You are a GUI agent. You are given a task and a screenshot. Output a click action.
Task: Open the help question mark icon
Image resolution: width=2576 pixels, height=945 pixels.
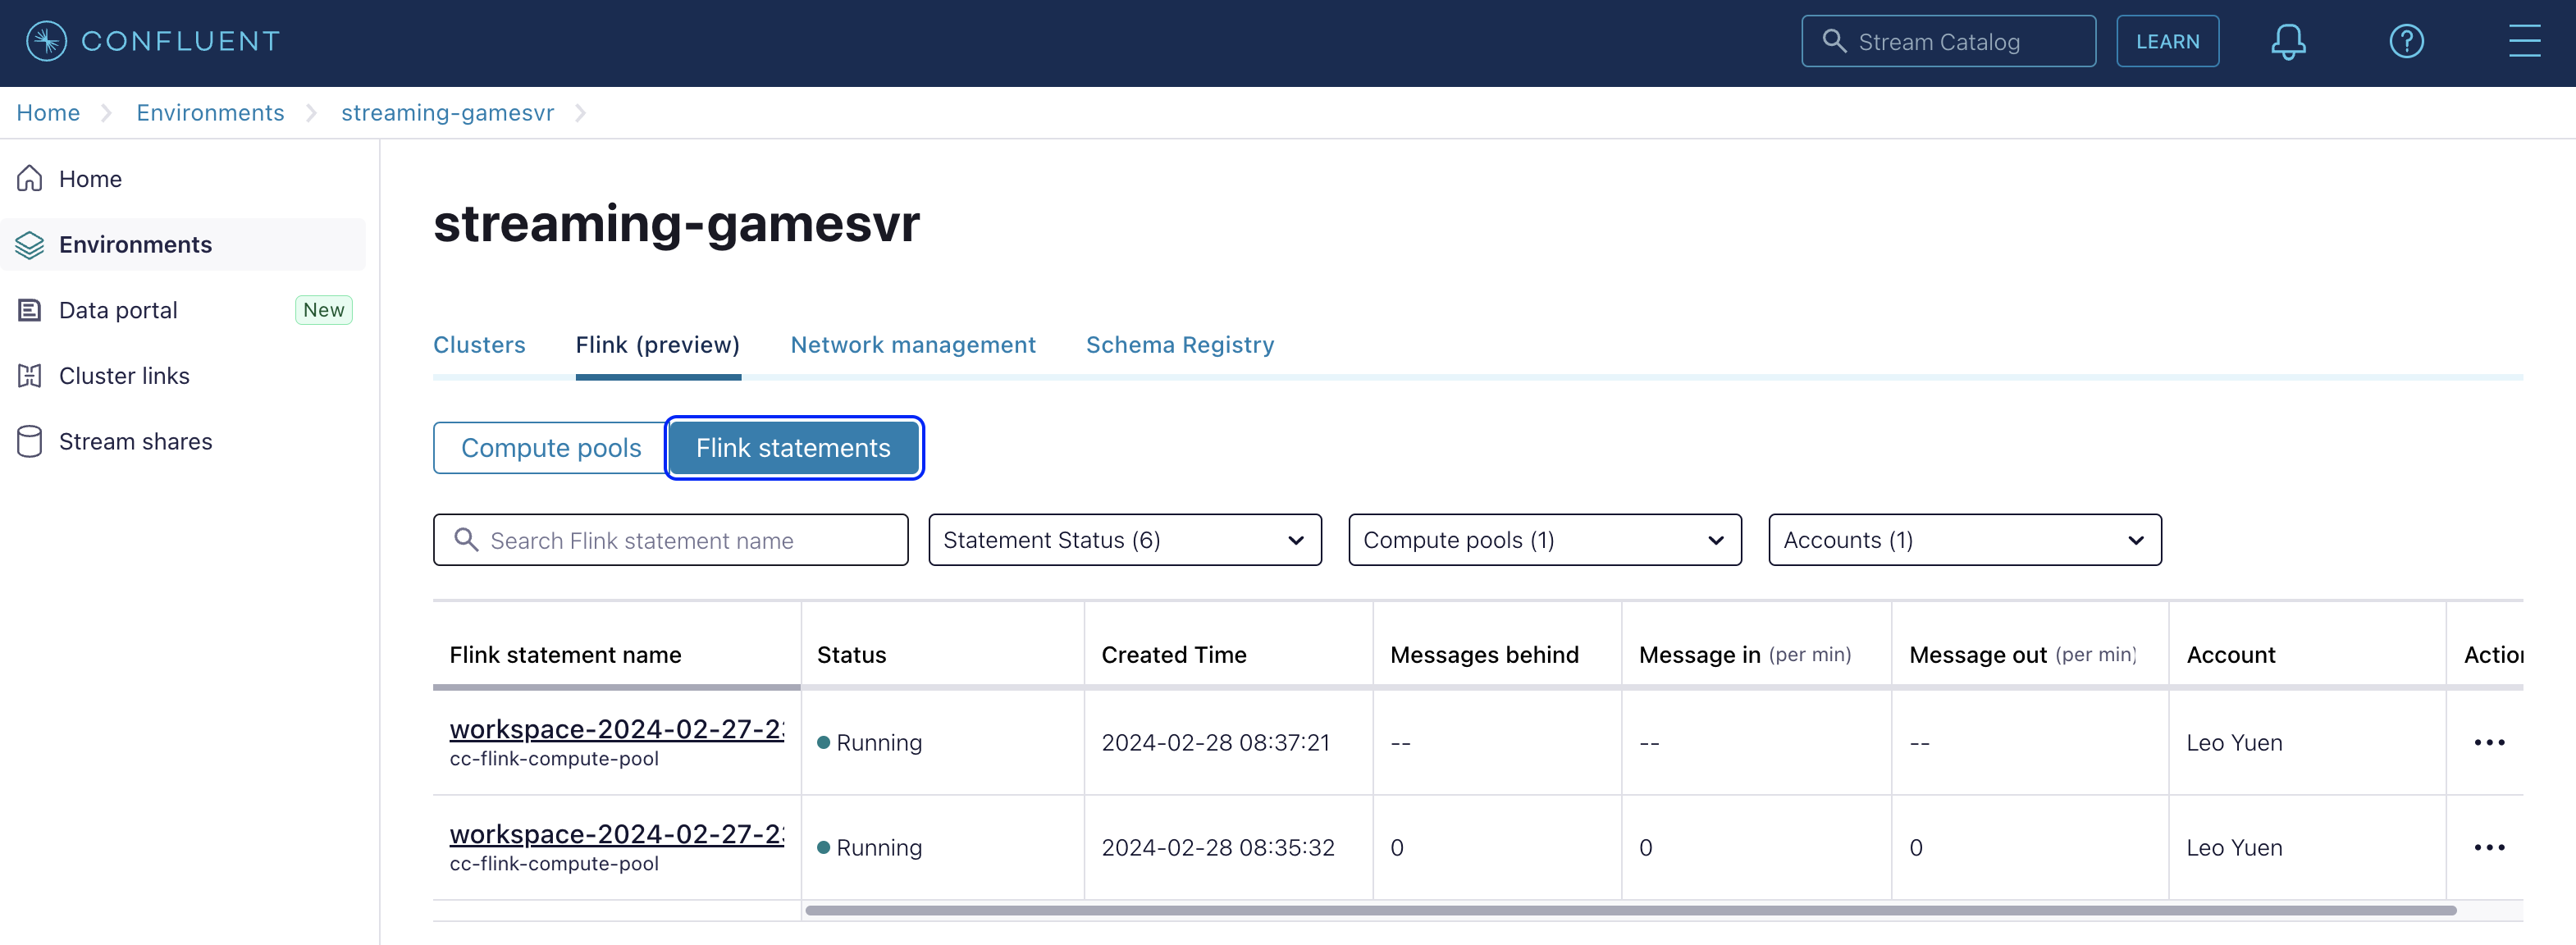pyautogui.click(x=2406, y=42)
